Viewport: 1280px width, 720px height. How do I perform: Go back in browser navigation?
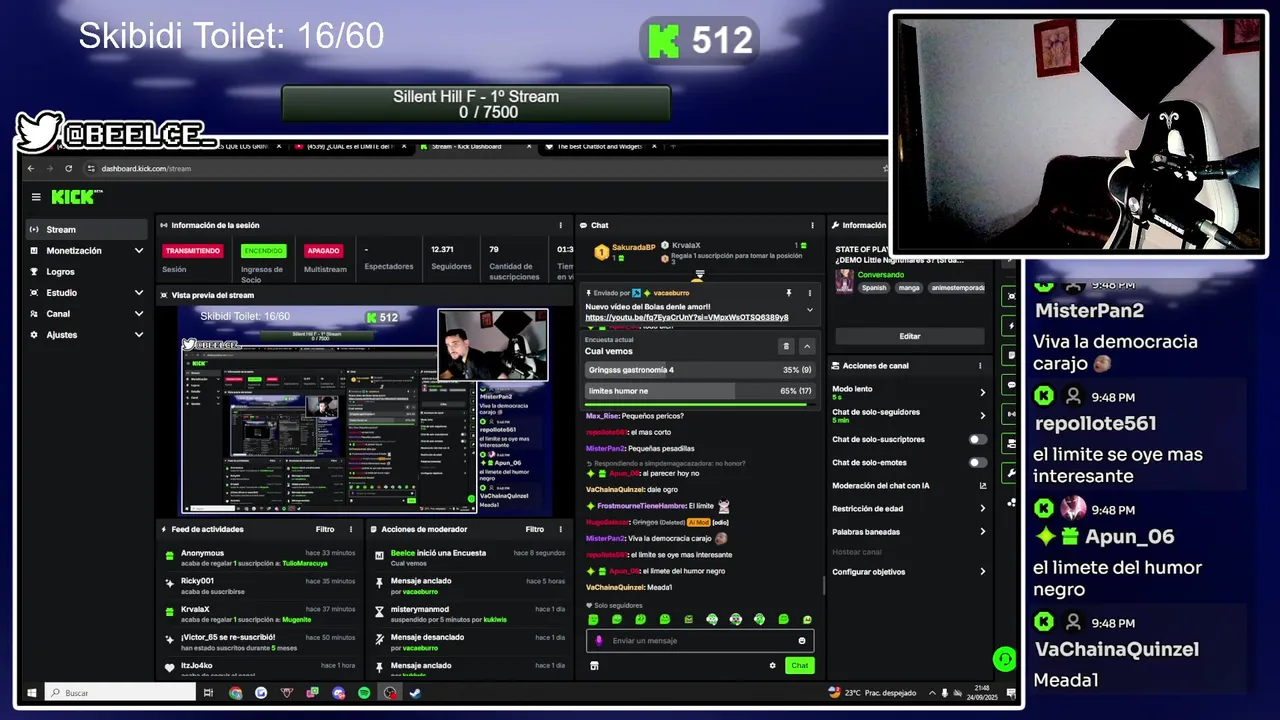coord(31,168)
